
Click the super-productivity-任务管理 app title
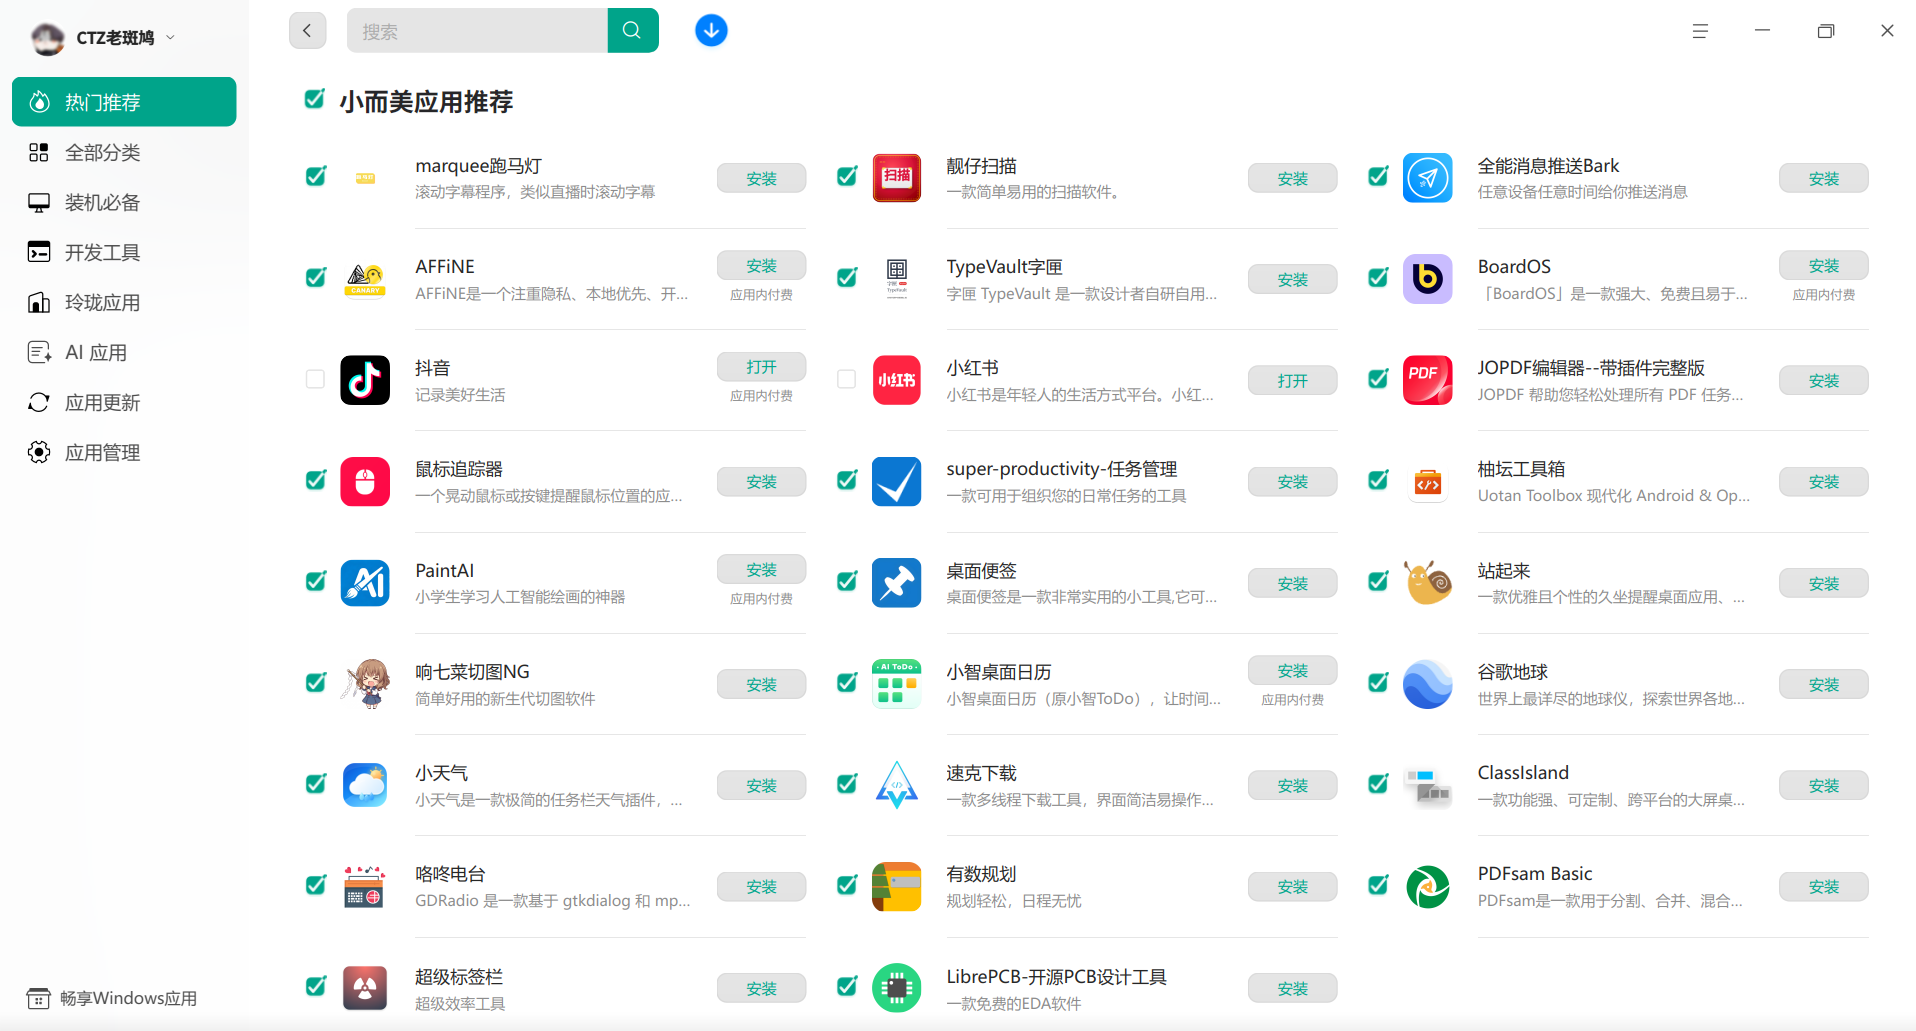point(1061,469)
